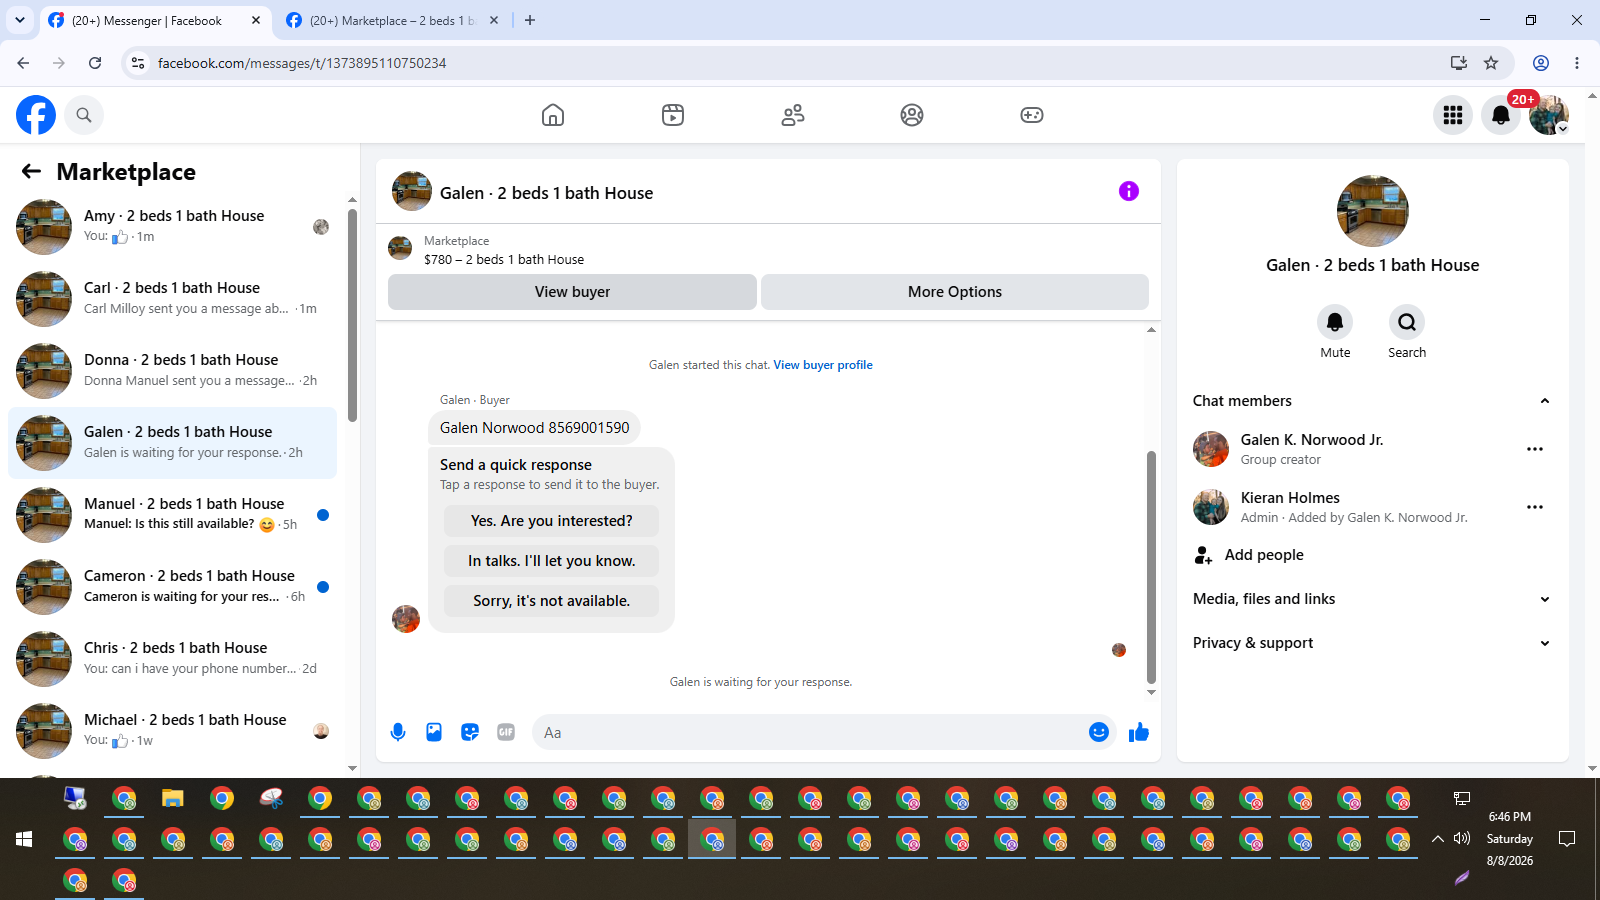Mute the Galen conversation
The height and width of the screenshot is (900, 1600).
point(1335,322)
